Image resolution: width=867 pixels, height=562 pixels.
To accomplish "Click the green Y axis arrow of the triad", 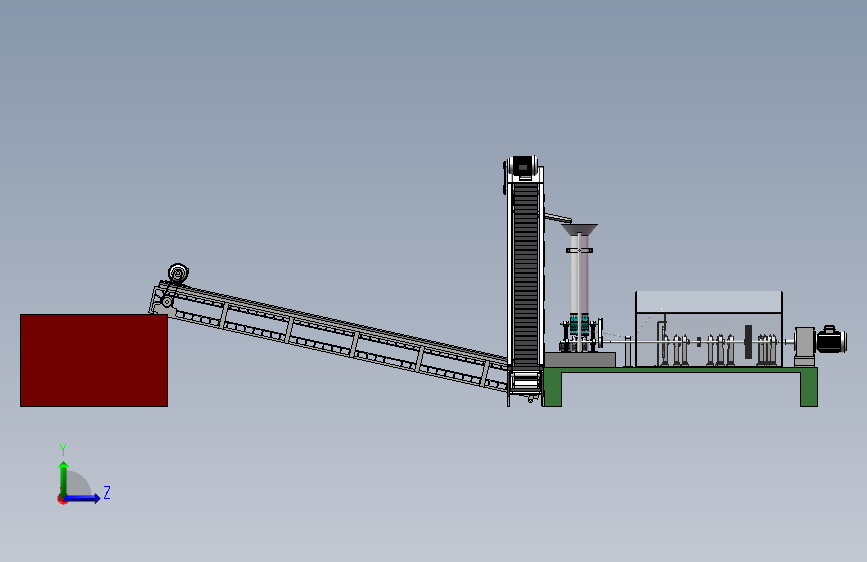I will (x=64, y=478).
